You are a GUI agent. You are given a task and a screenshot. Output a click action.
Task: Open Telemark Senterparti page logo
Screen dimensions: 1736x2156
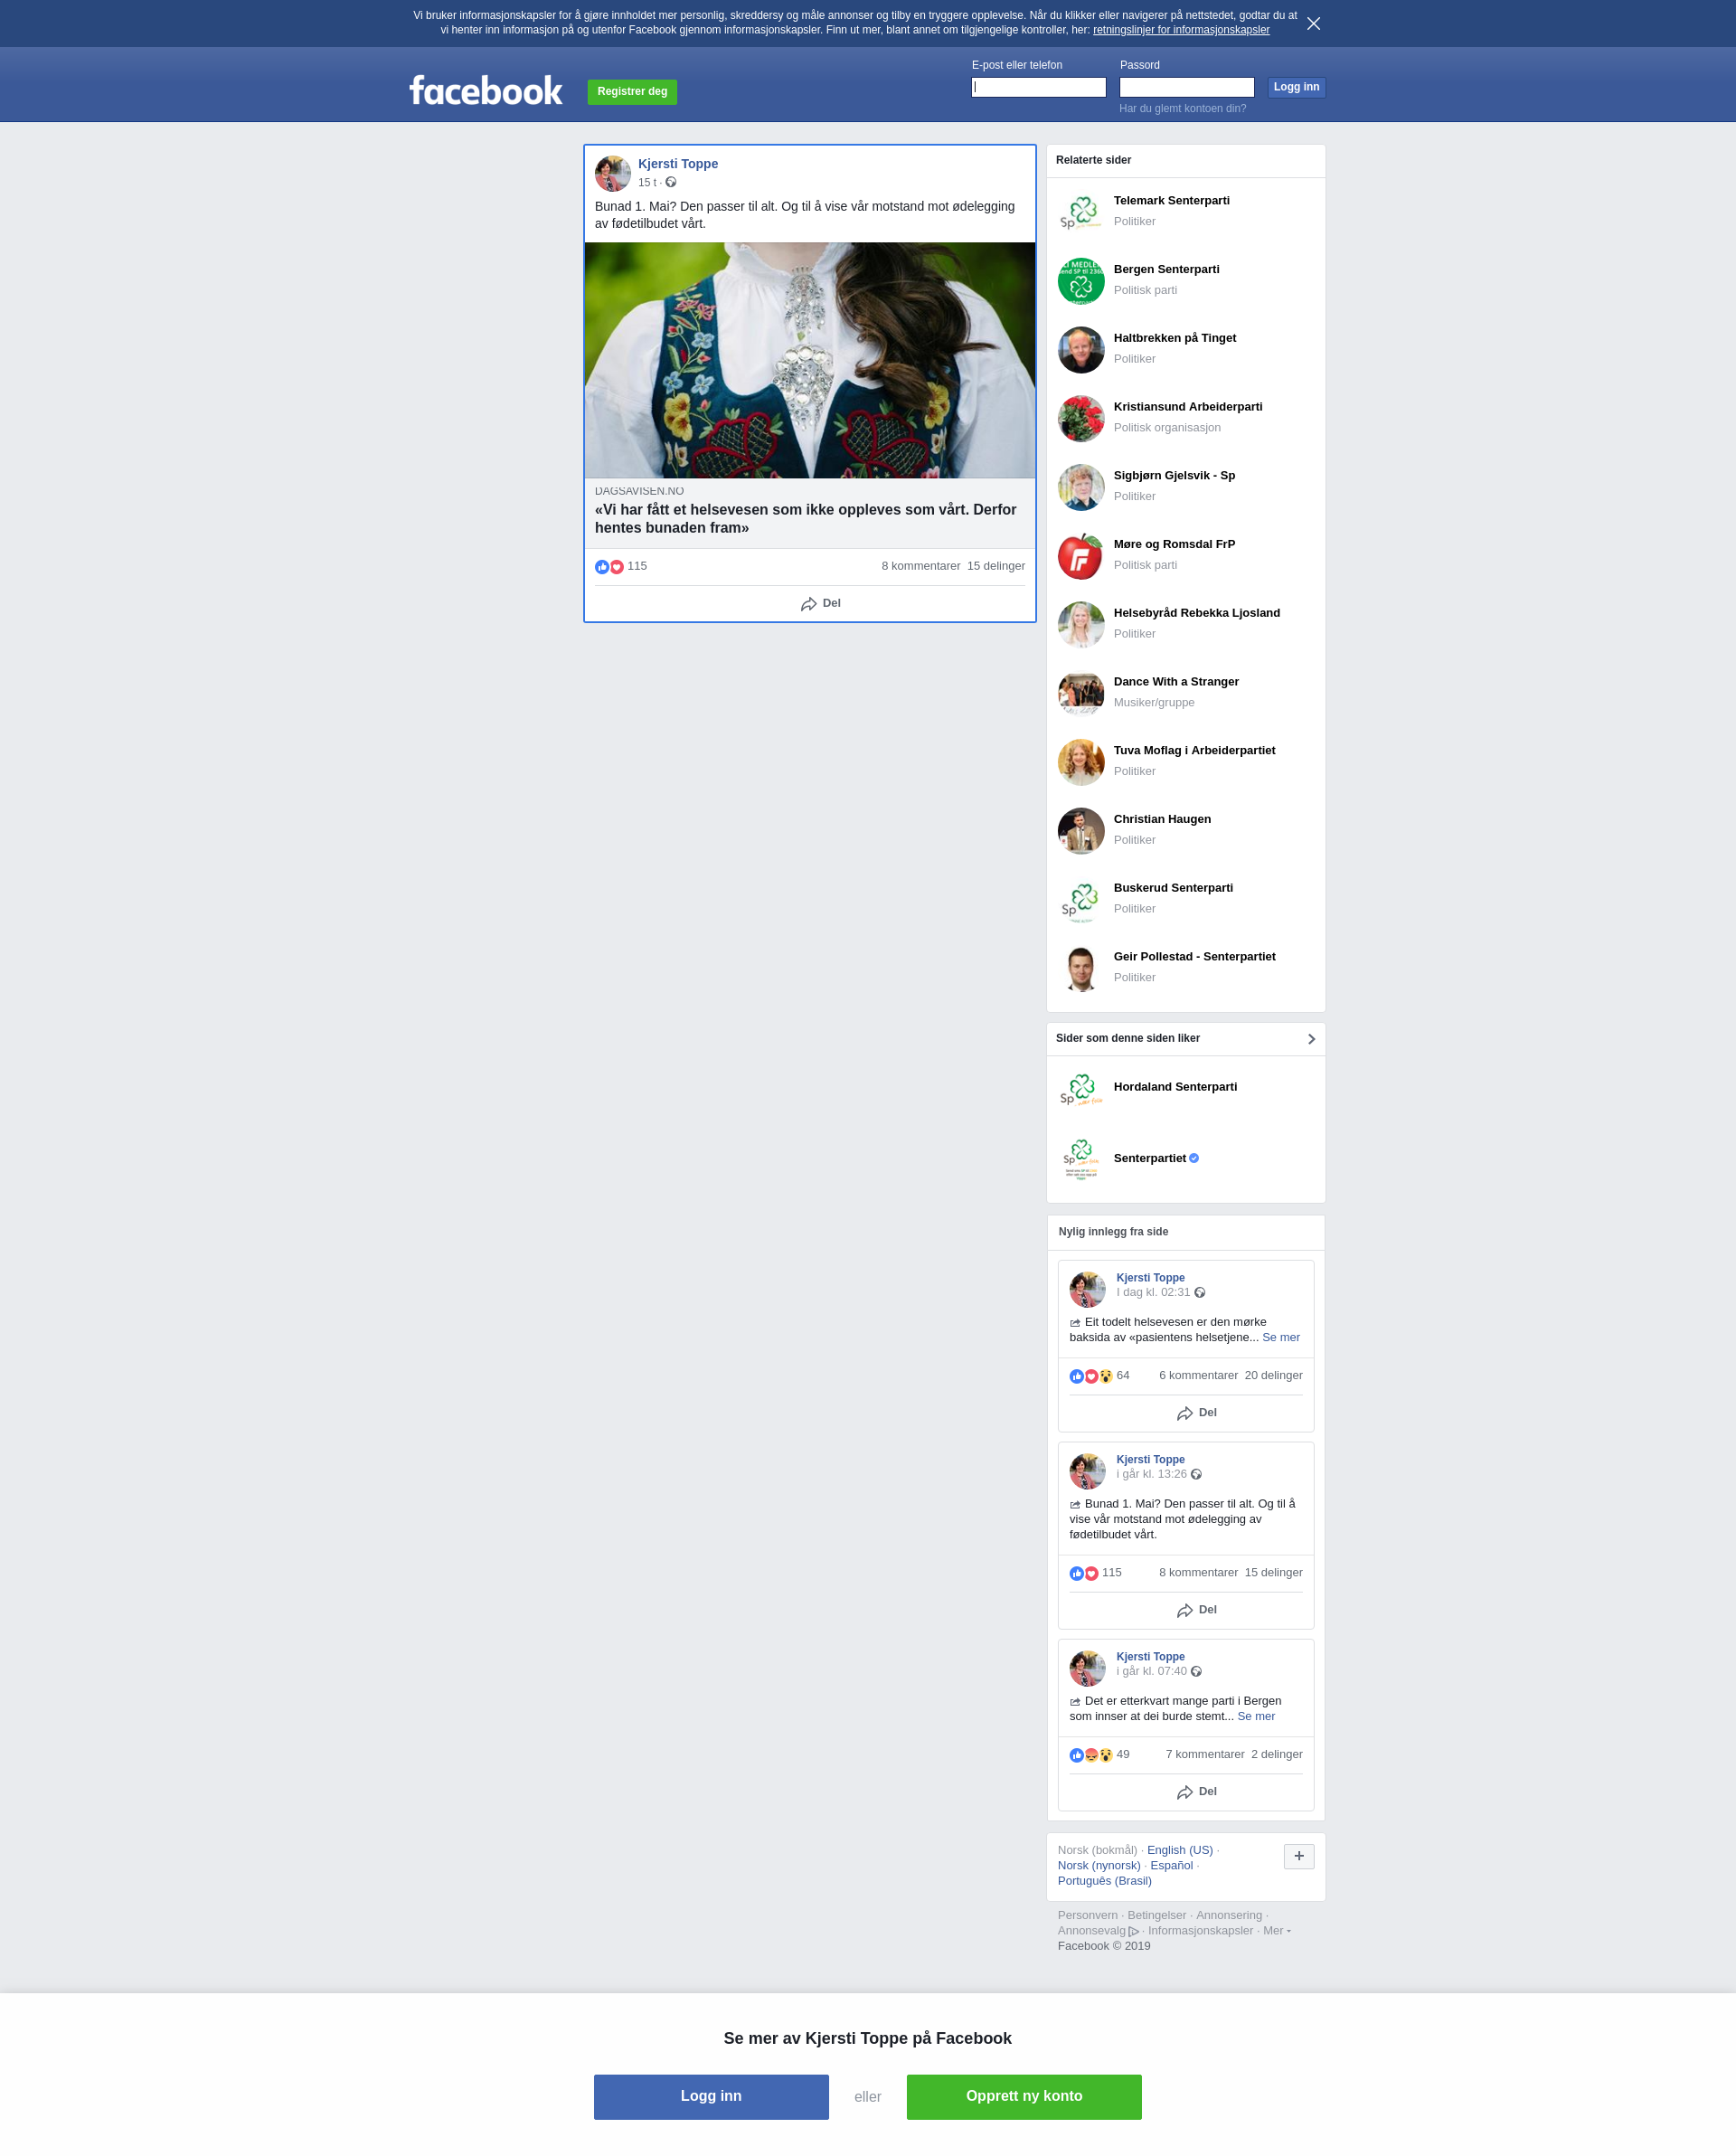[1081, 212]
